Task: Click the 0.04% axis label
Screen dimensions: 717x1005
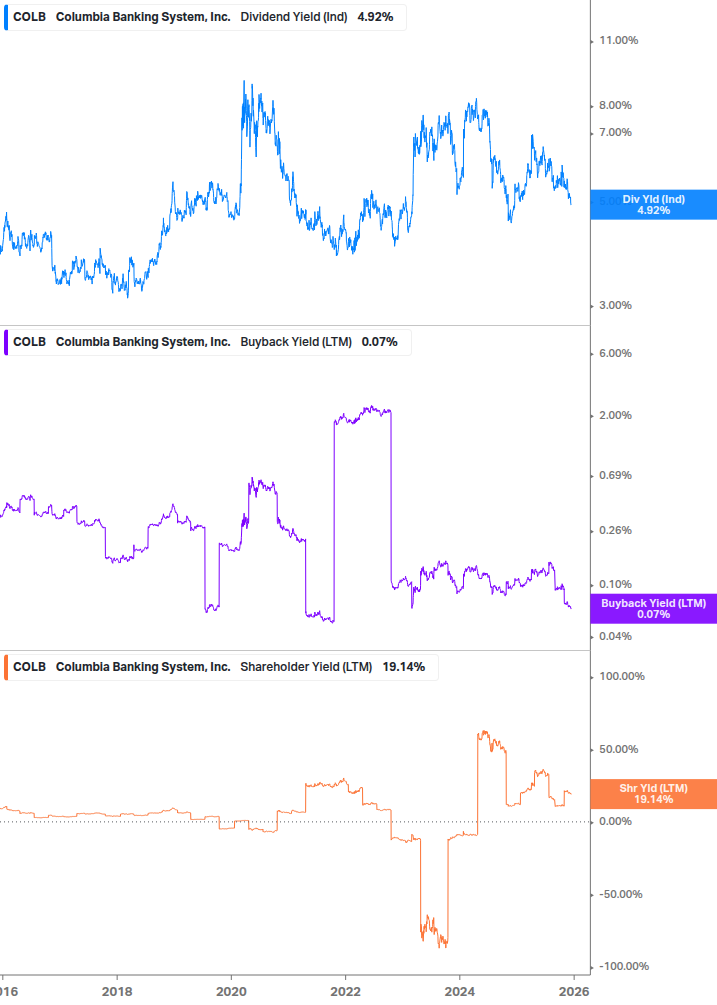Action: [x=615, y=636]
